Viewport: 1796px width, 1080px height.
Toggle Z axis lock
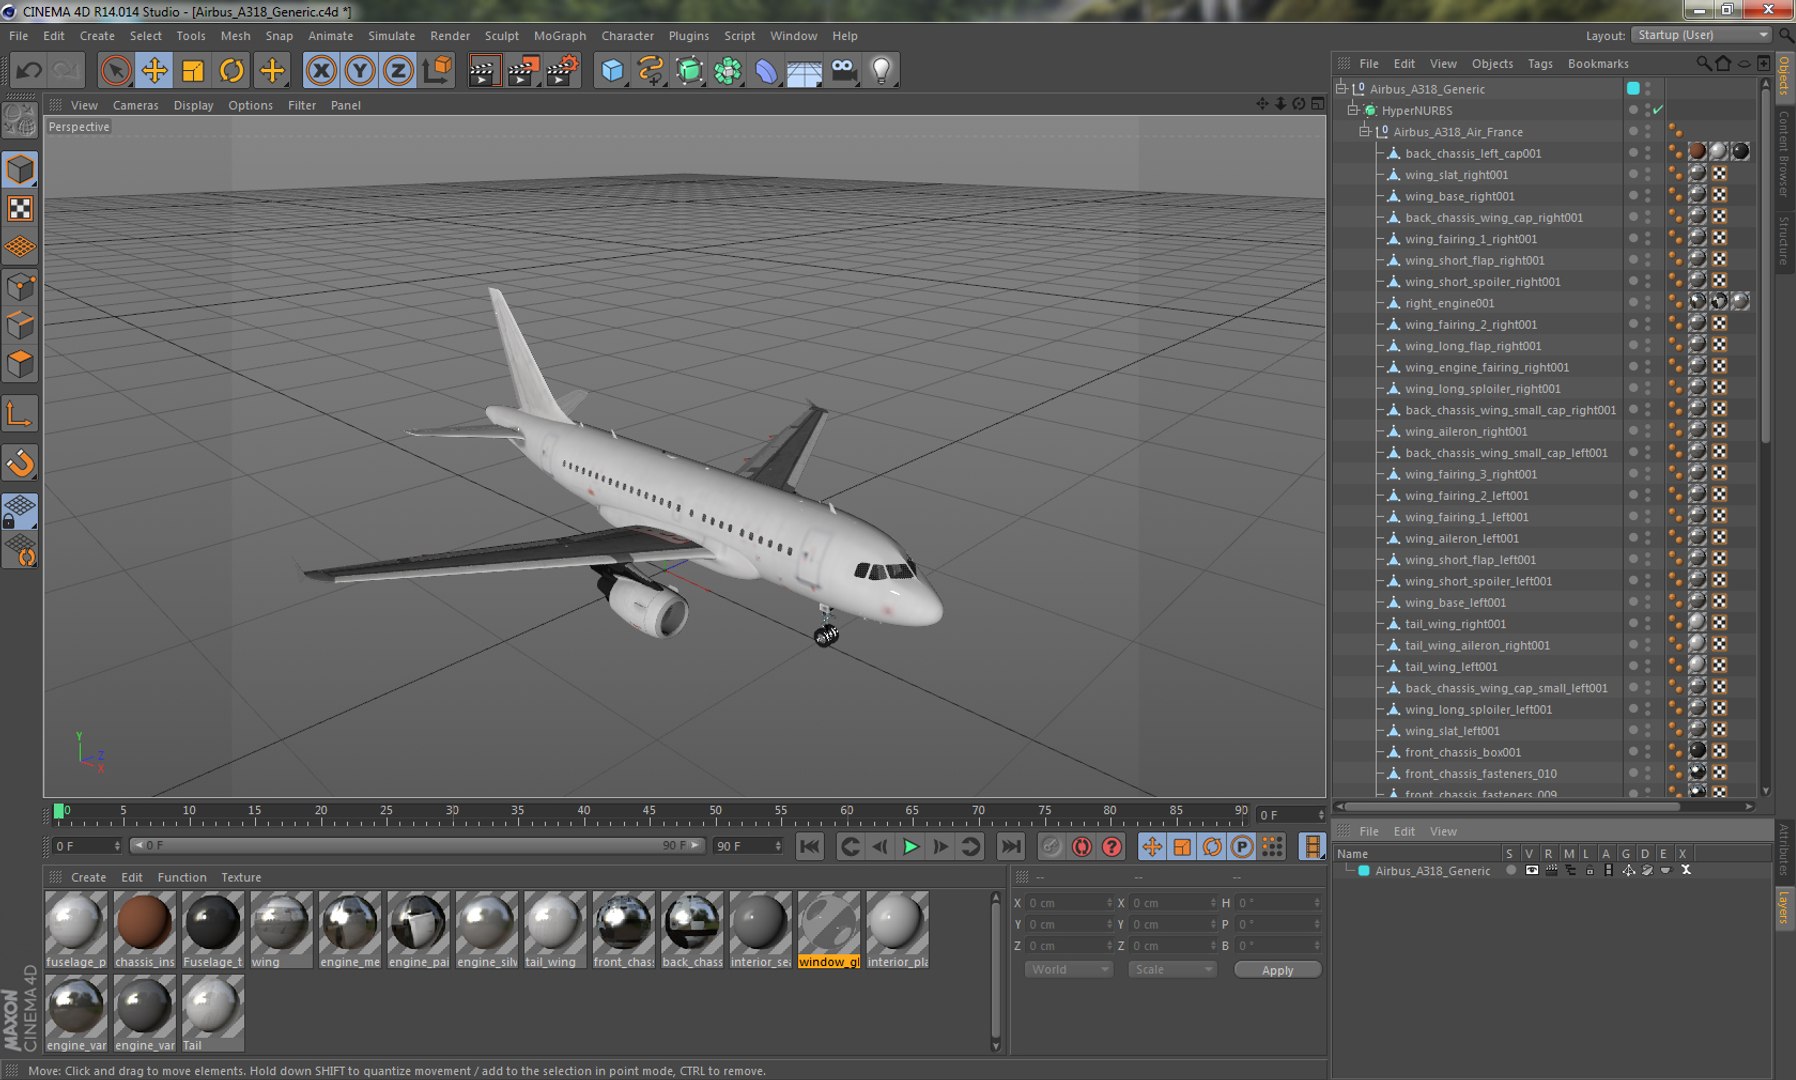[x=398, y=70]
